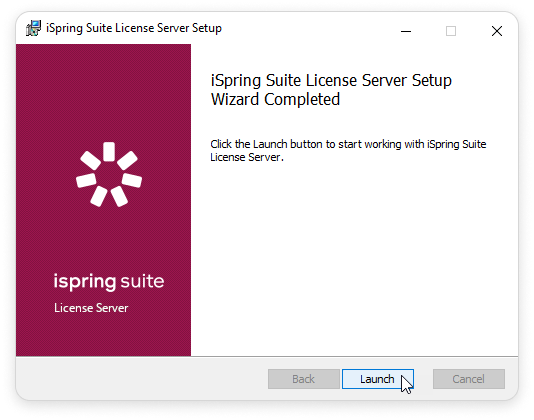Click the "License Server." text ending the instruction

tap(247, 157)
